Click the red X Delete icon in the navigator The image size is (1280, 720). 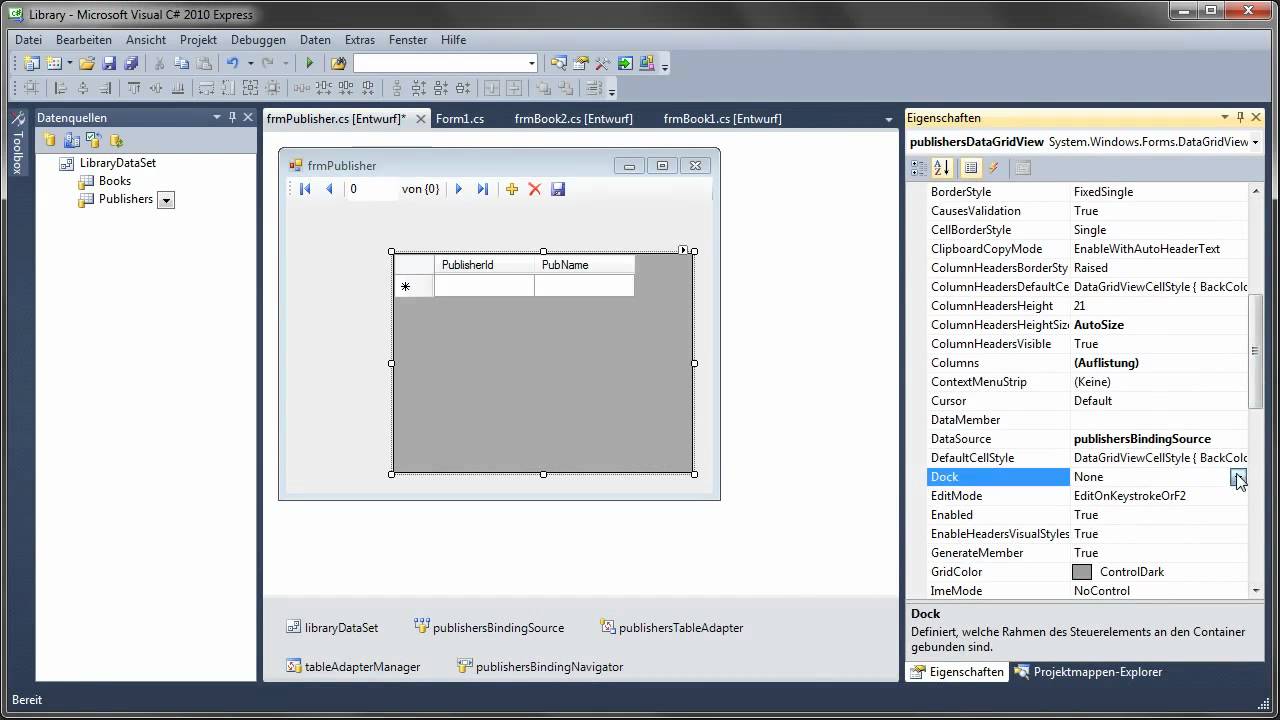[x=535, y=189]
